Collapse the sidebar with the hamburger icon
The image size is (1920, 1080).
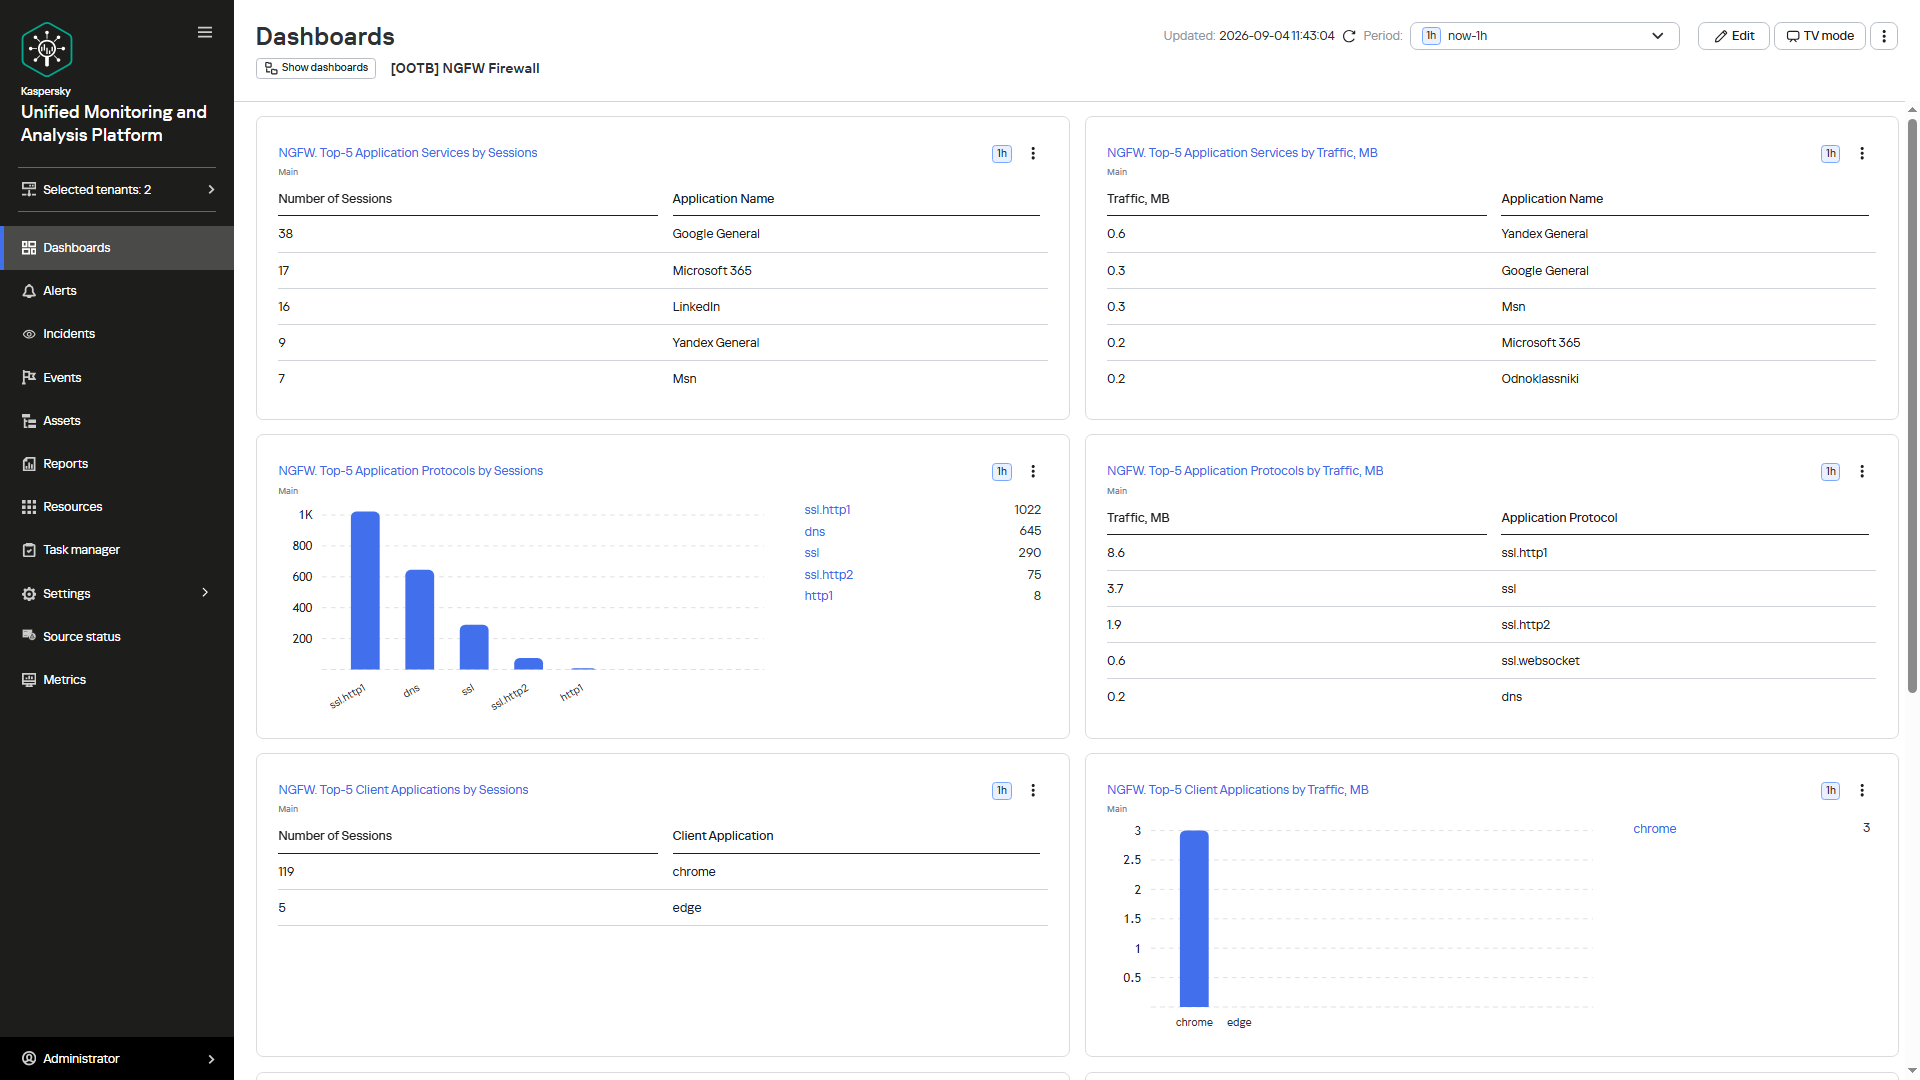[205, 32]
